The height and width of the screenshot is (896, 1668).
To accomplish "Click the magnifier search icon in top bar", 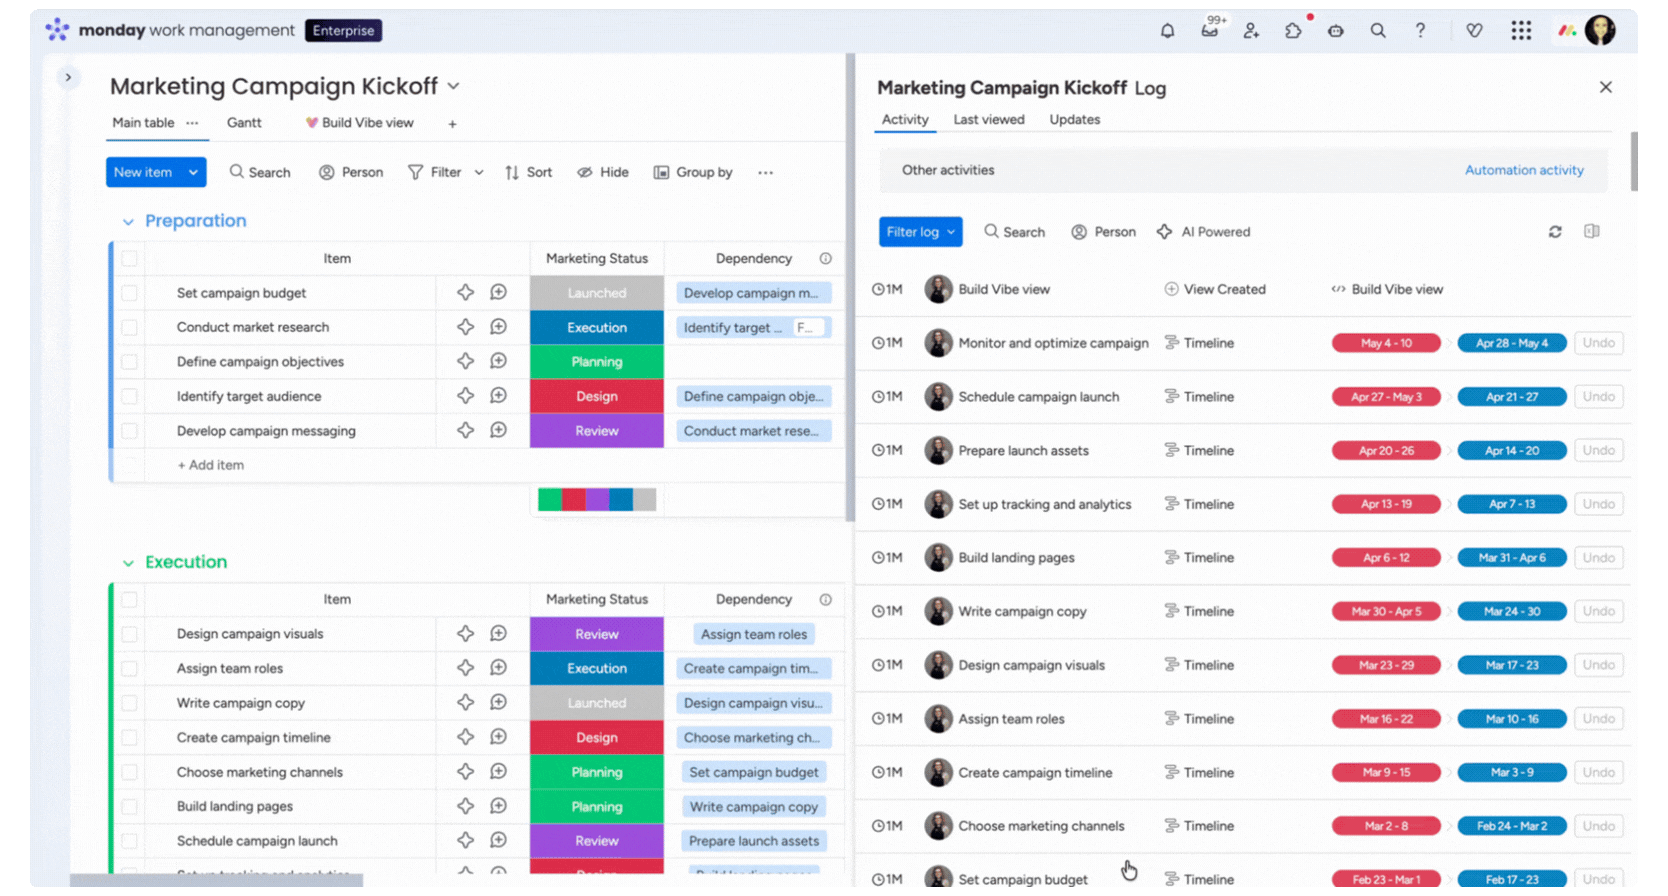I will (1378, 31).
